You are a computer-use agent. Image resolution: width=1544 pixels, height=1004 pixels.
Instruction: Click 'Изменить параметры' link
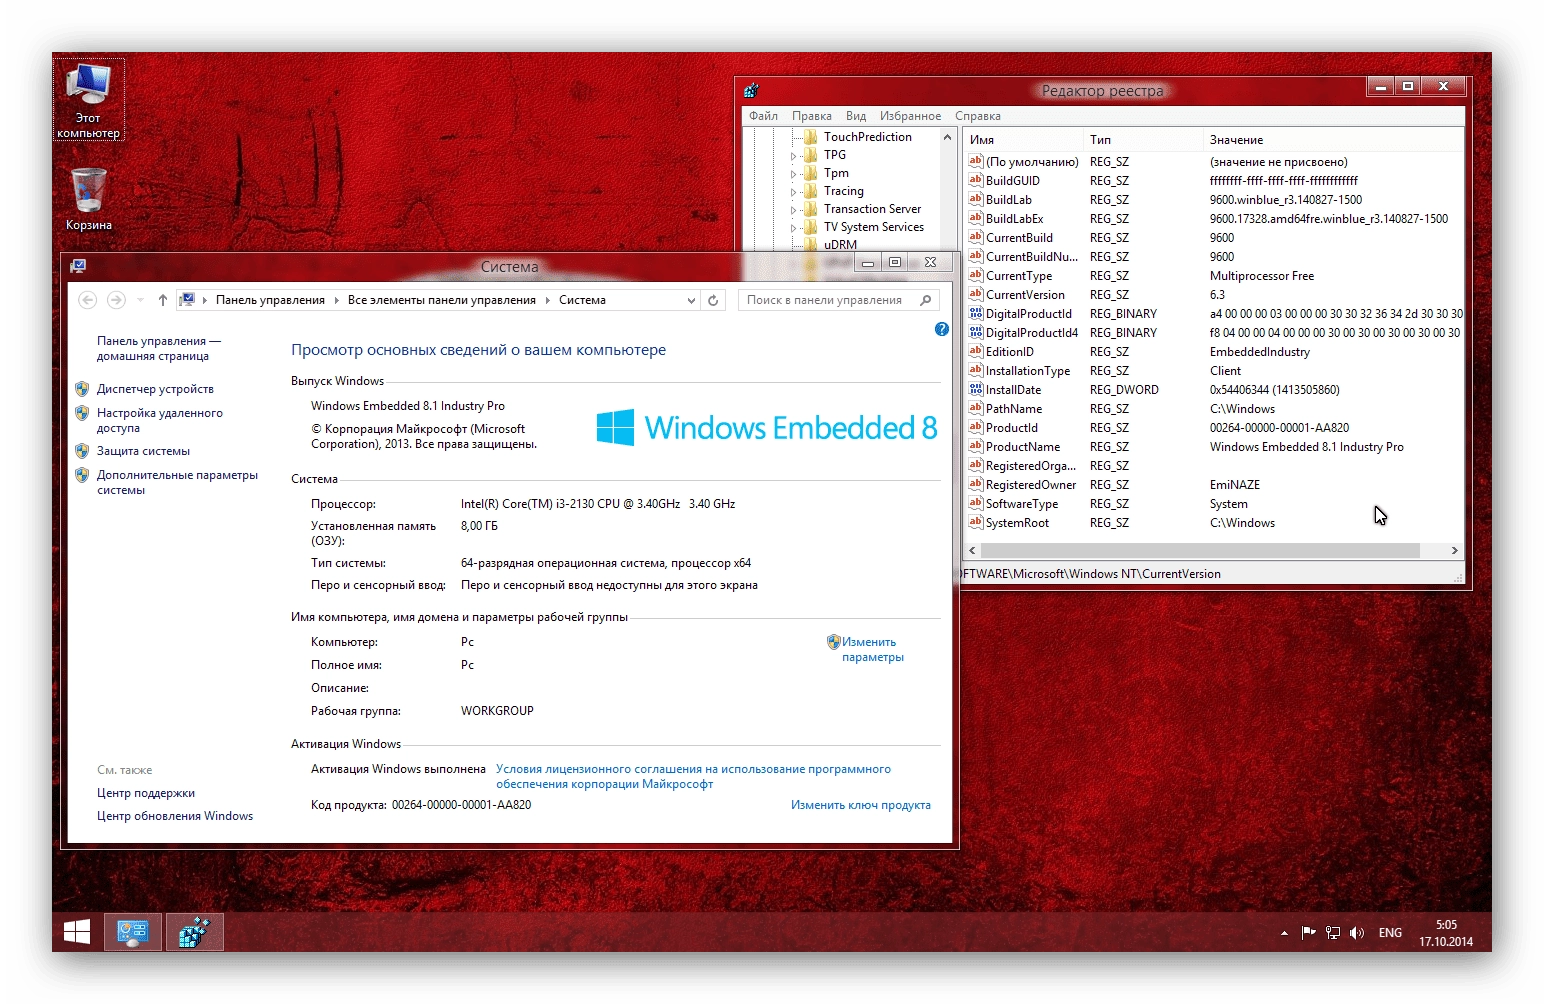coord(872,649)
